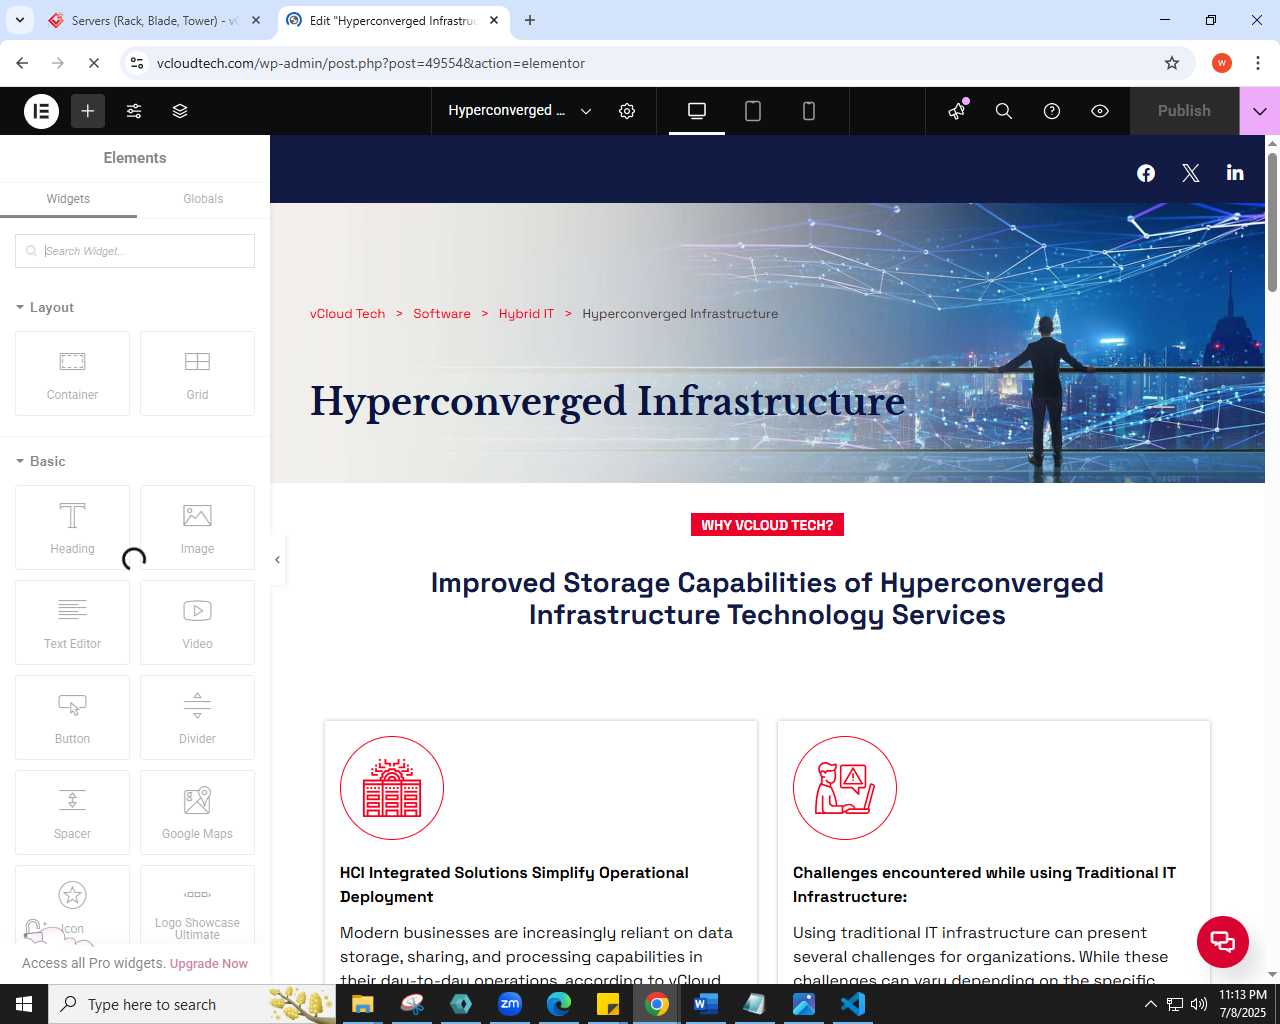Click the X social icon
The width and height of the screenshot is (1280, 1024).
click(1191, 173)
